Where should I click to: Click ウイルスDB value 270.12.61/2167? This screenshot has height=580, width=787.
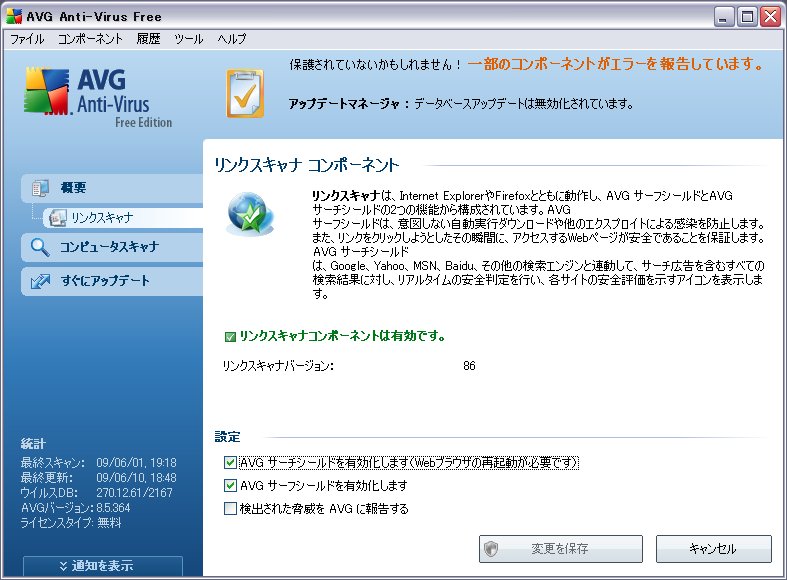(x=134, y=493)
